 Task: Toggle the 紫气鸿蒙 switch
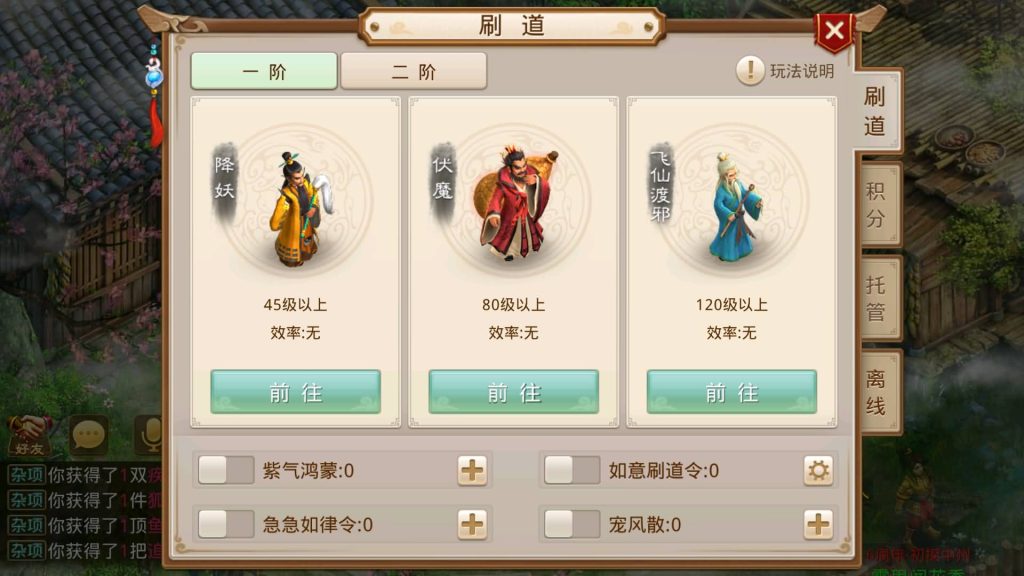[226, 470]
